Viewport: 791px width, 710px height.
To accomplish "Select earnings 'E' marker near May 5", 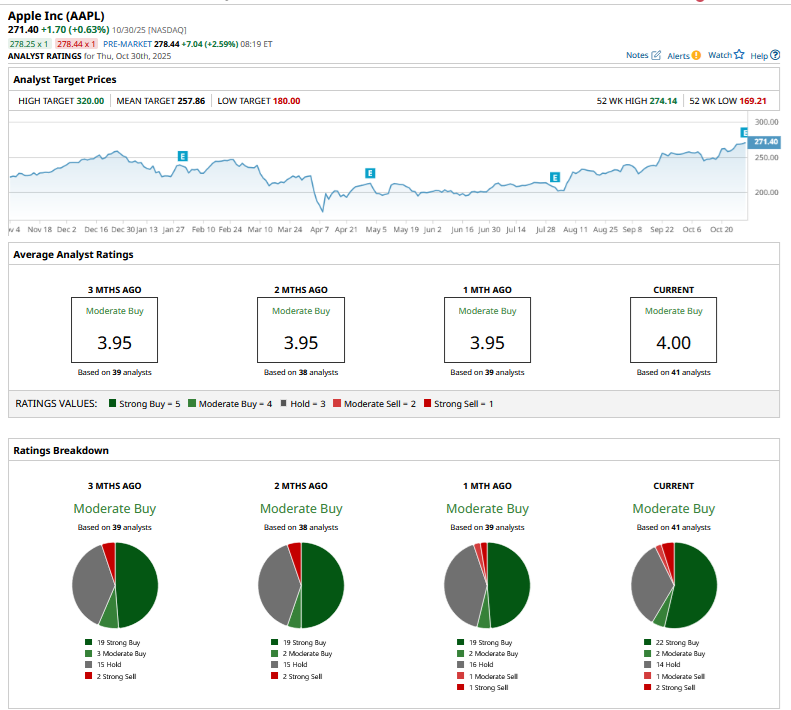I will [x=370, y=173].
